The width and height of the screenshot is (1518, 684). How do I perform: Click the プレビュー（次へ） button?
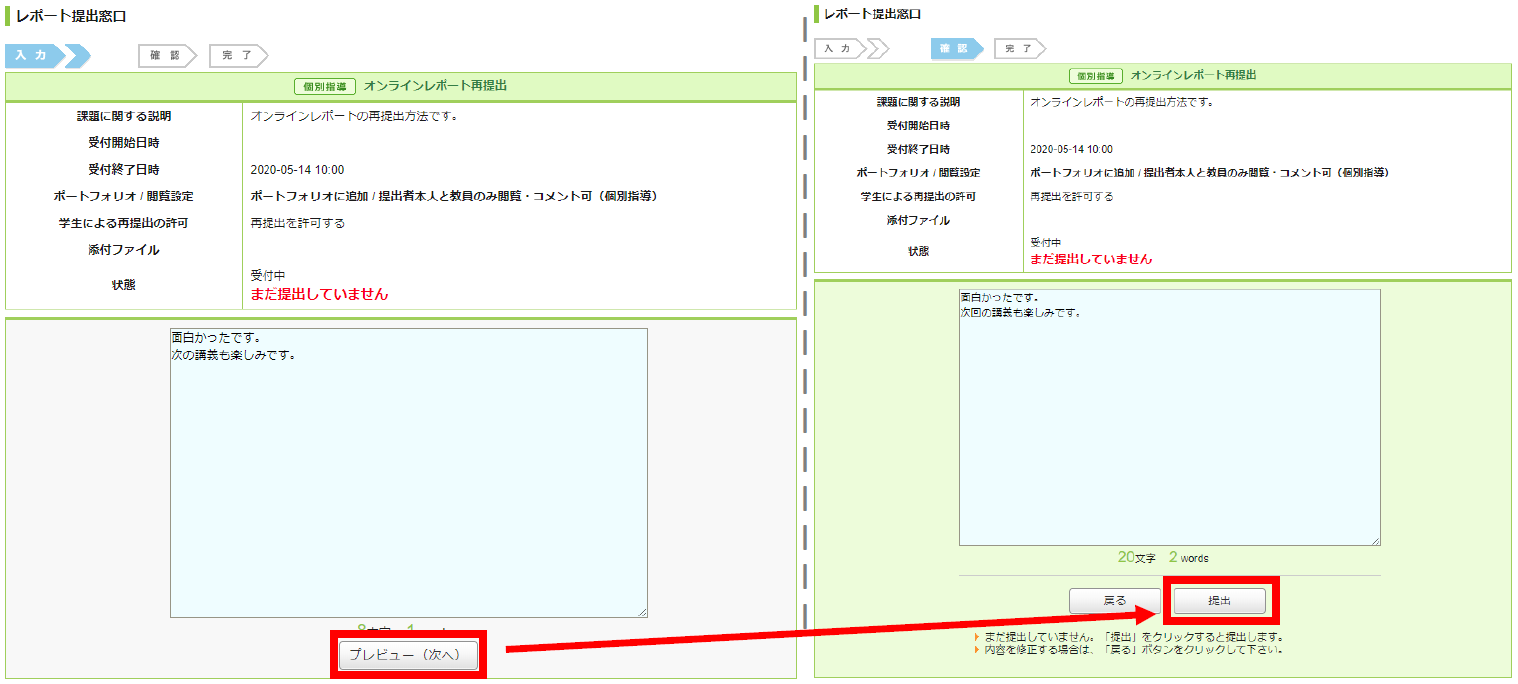408,655
